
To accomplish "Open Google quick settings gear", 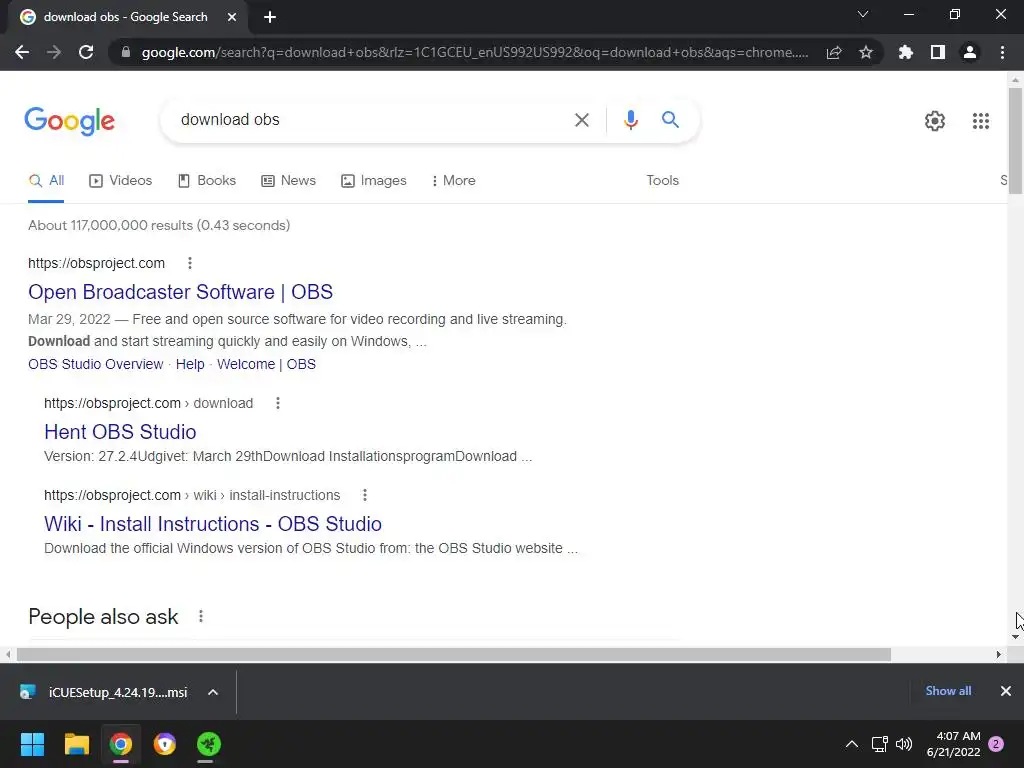I will pyautogui.click(x=935, y=121).
